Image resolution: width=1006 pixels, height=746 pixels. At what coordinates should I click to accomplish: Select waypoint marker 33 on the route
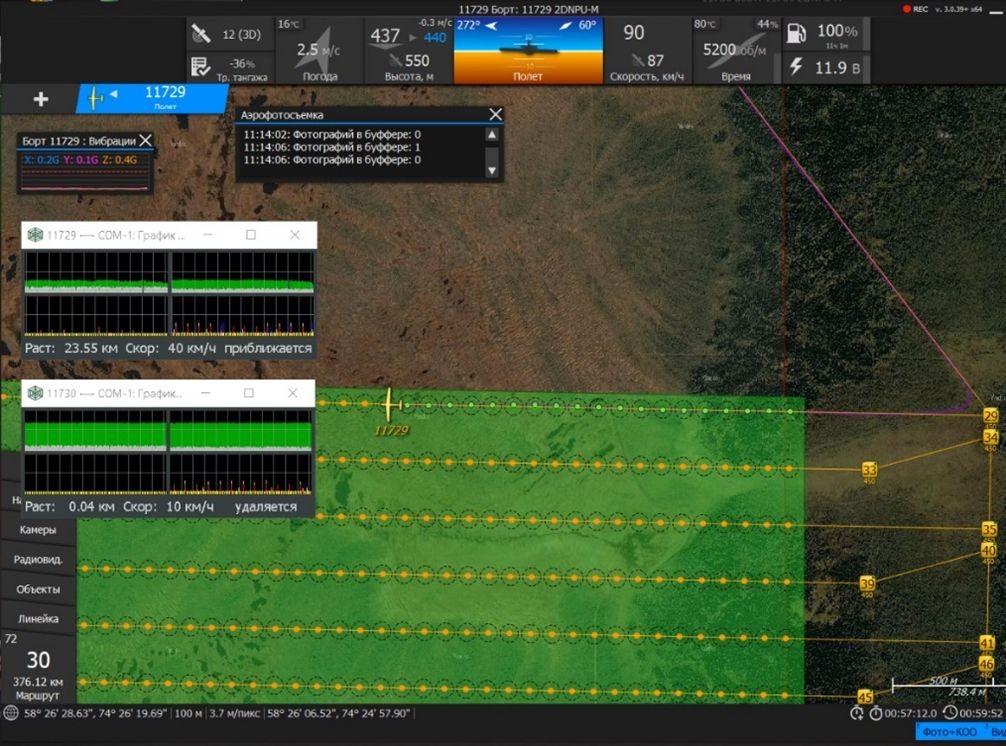click(x=869, y=470)
